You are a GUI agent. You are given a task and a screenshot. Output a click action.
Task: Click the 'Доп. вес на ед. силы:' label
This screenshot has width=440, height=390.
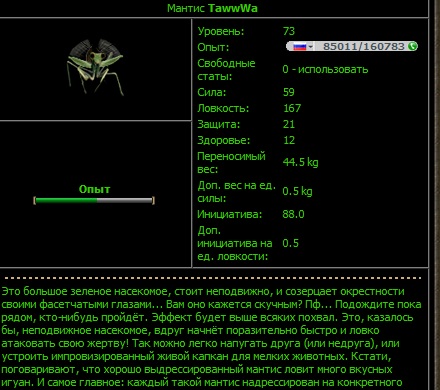[x=236, y=192]
